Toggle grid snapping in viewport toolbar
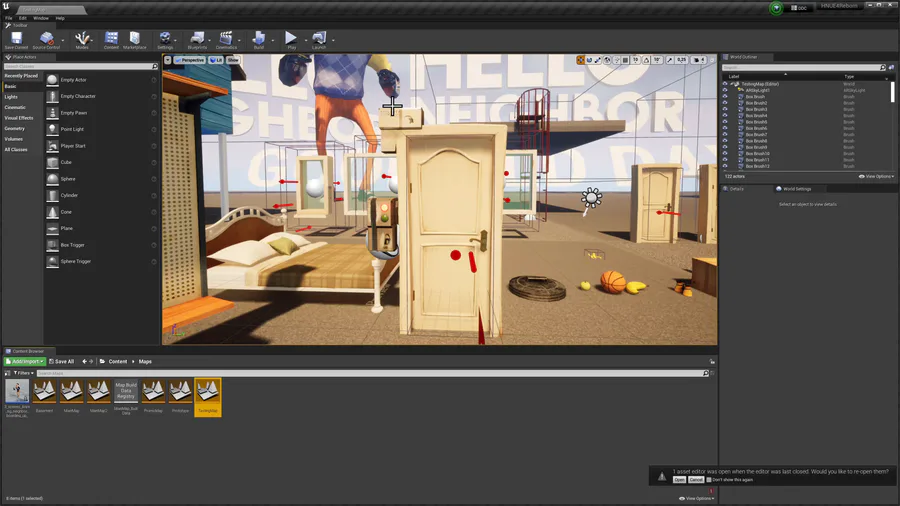 [626, 60]
